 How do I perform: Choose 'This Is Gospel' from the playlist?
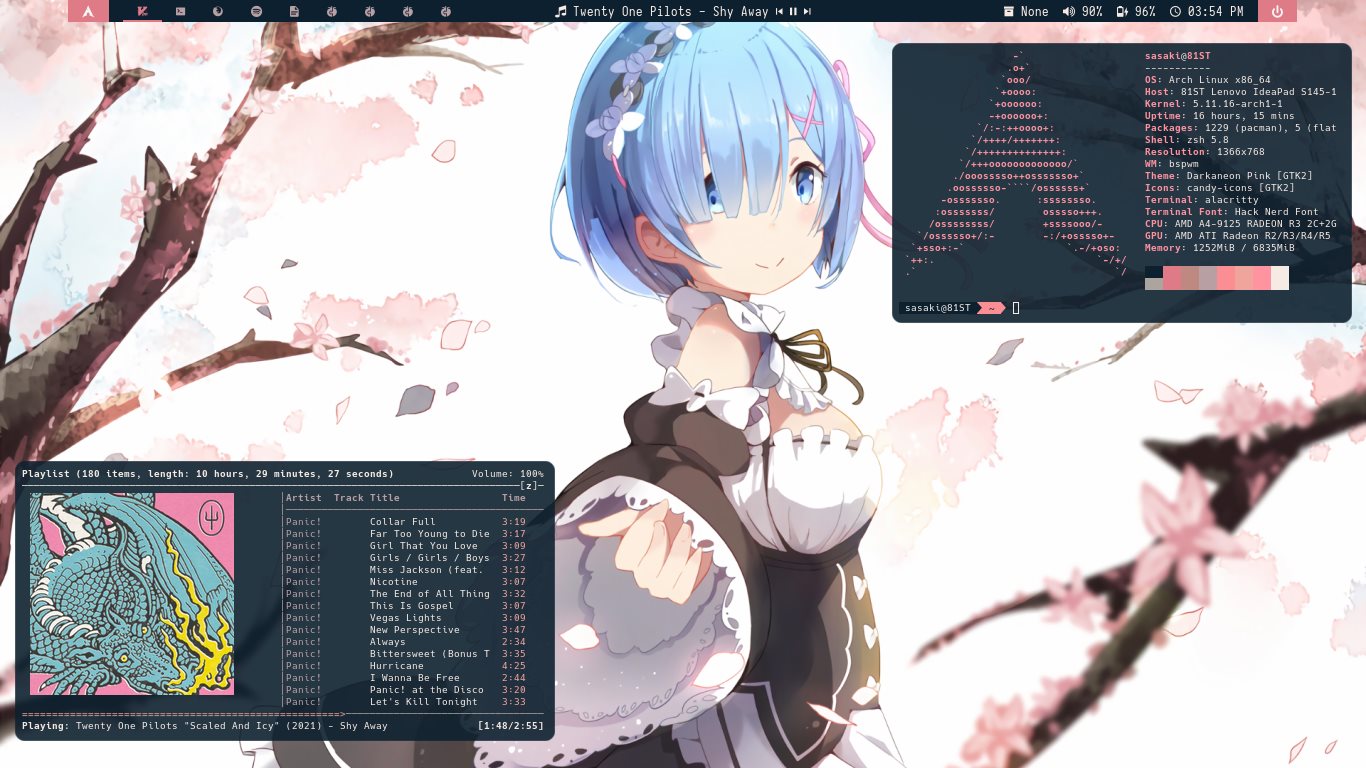point(411,606)
